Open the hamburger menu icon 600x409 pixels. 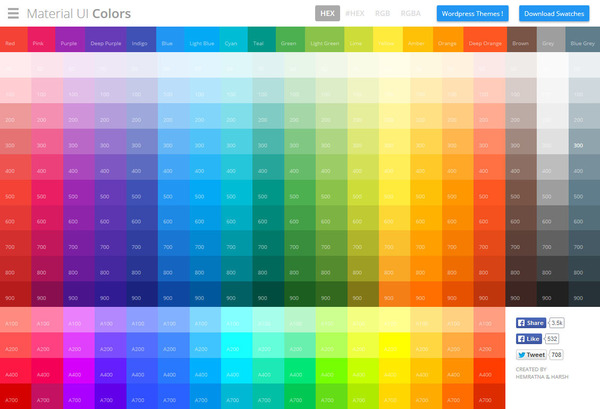pyautogui.click(x=13, y=13)
